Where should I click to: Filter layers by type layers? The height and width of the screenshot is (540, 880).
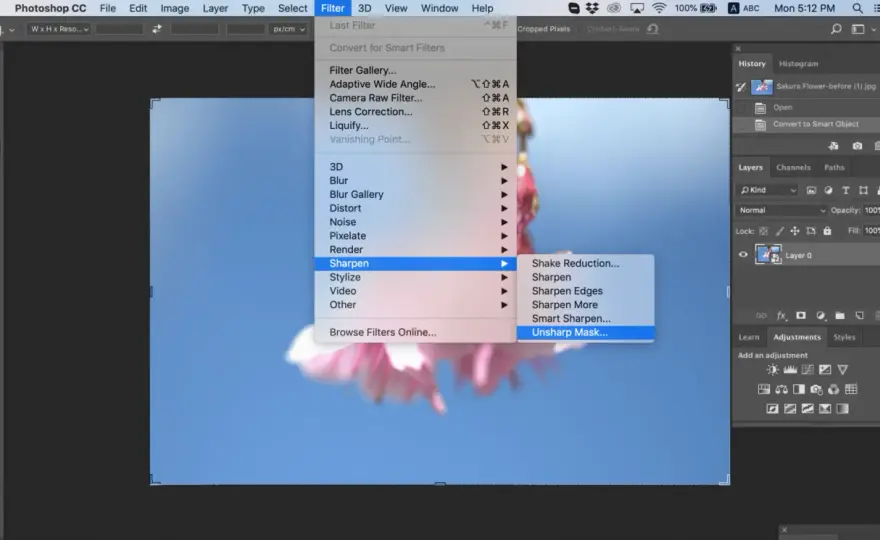pos(845,190)
